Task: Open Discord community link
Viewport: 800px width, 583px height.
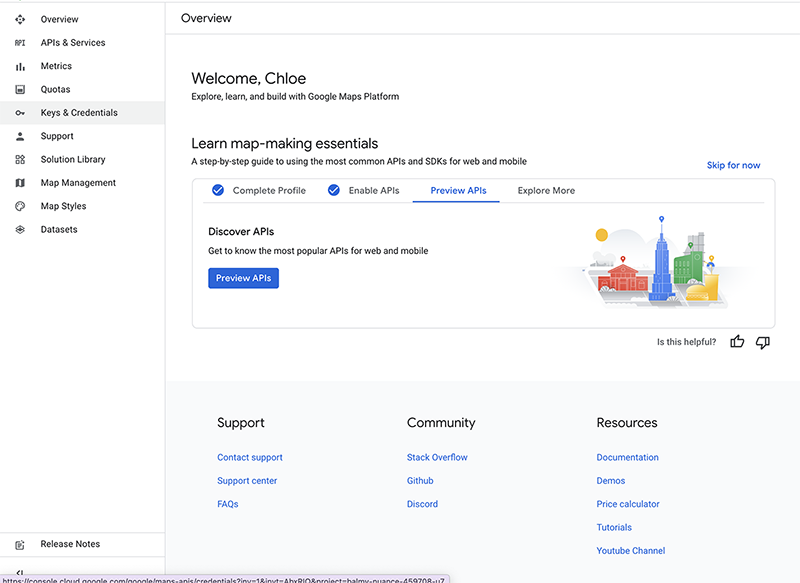Action: coord(422,504)
